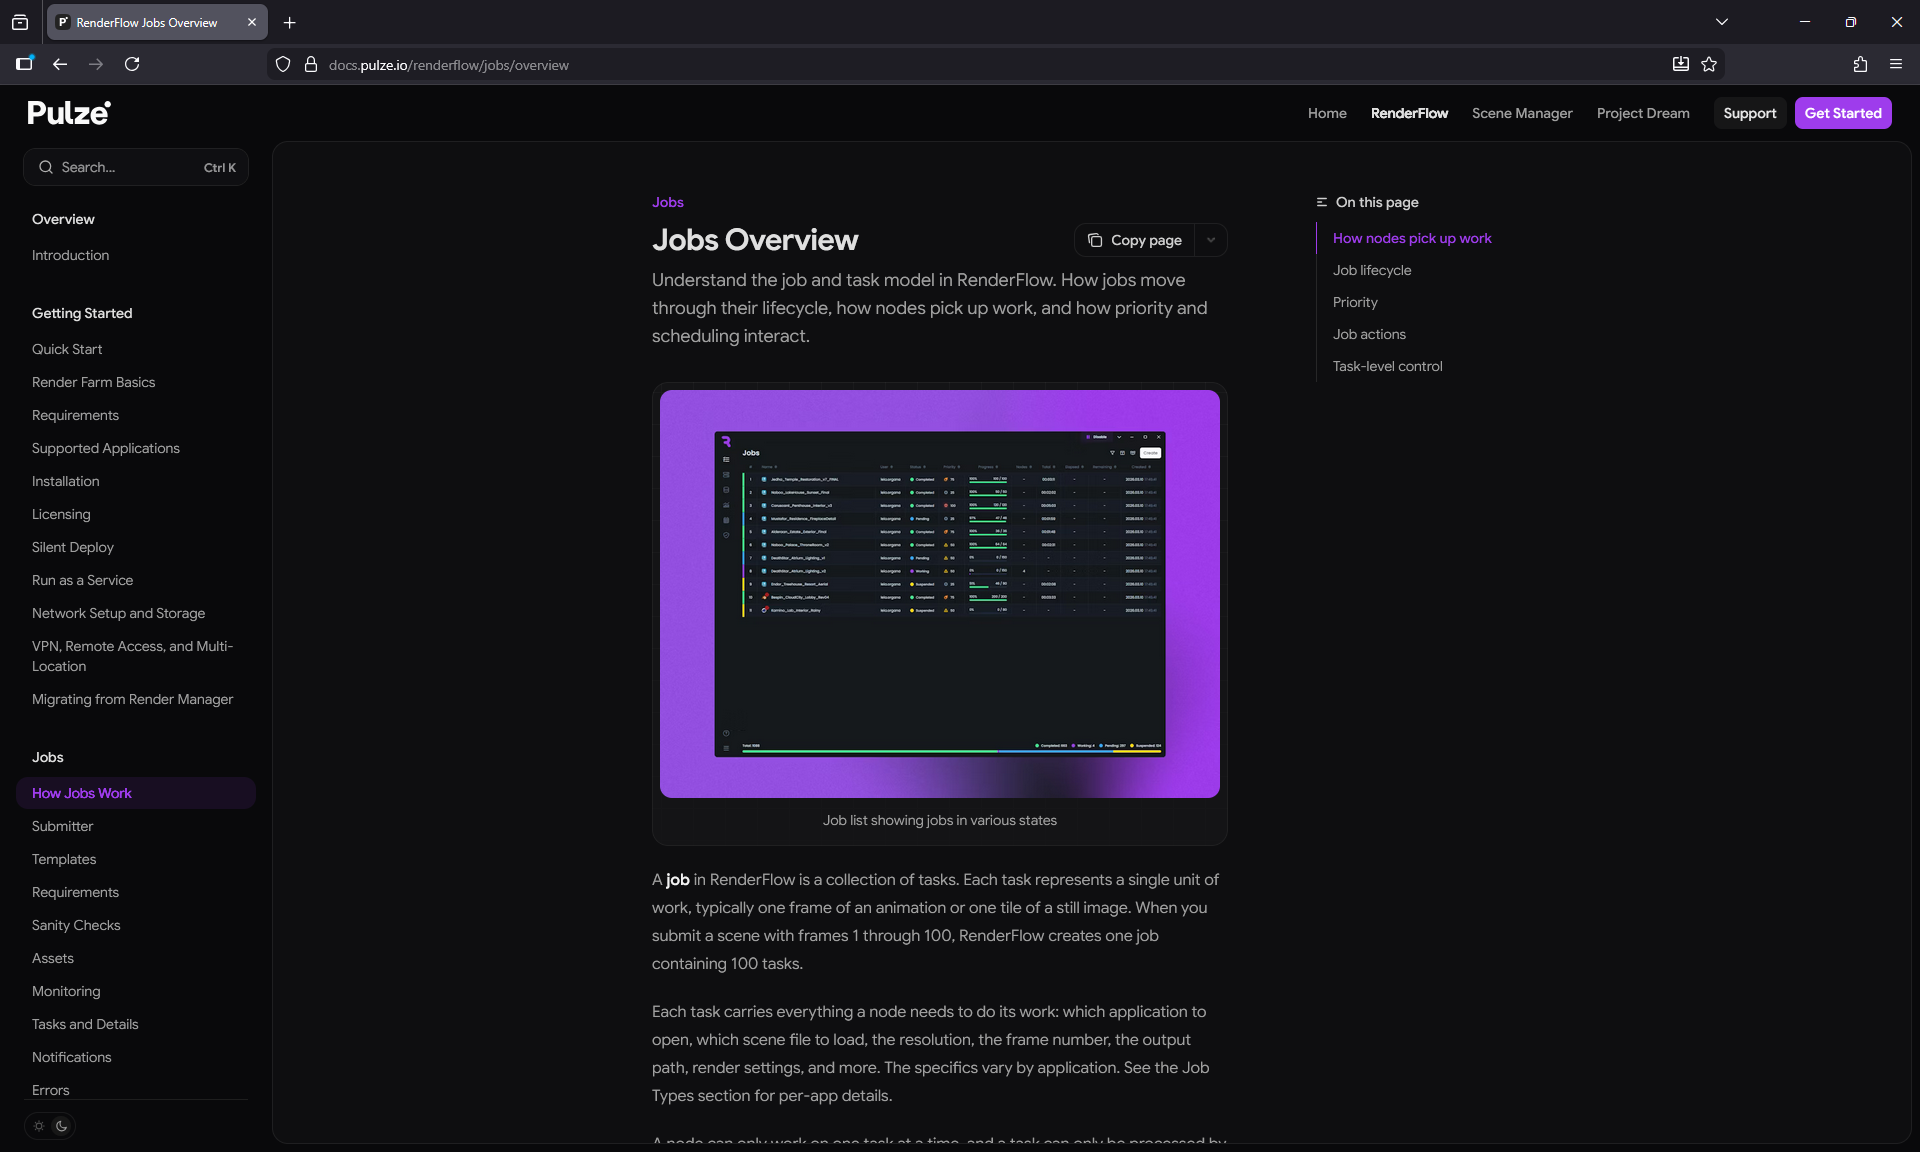Reload the page with the refresh icon
The width and height of the screenshot is (1920, 1152).
132,64
